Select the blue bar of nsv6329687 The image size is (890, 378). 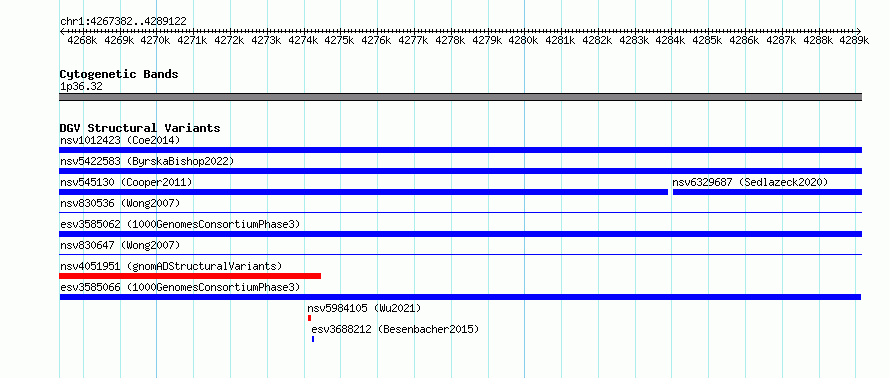[x=767, y=192]
